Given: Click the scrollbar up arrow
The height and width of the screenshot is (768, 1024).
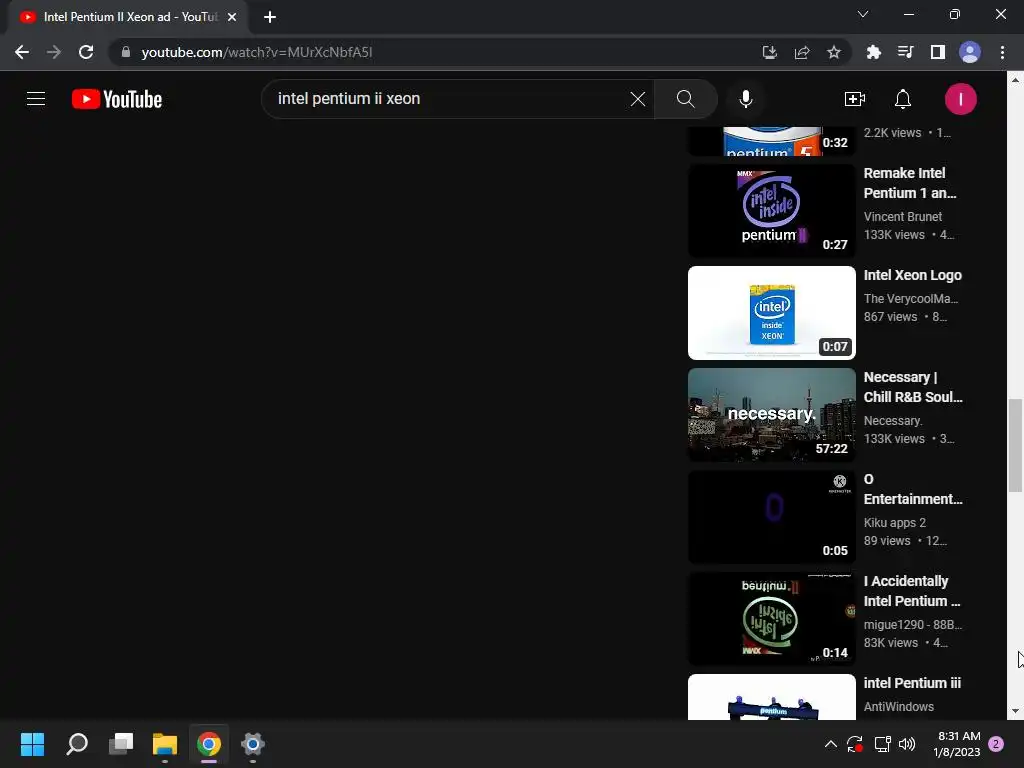Looking at the screenshot, I should pyautogui.click(x=1015, y=80).
